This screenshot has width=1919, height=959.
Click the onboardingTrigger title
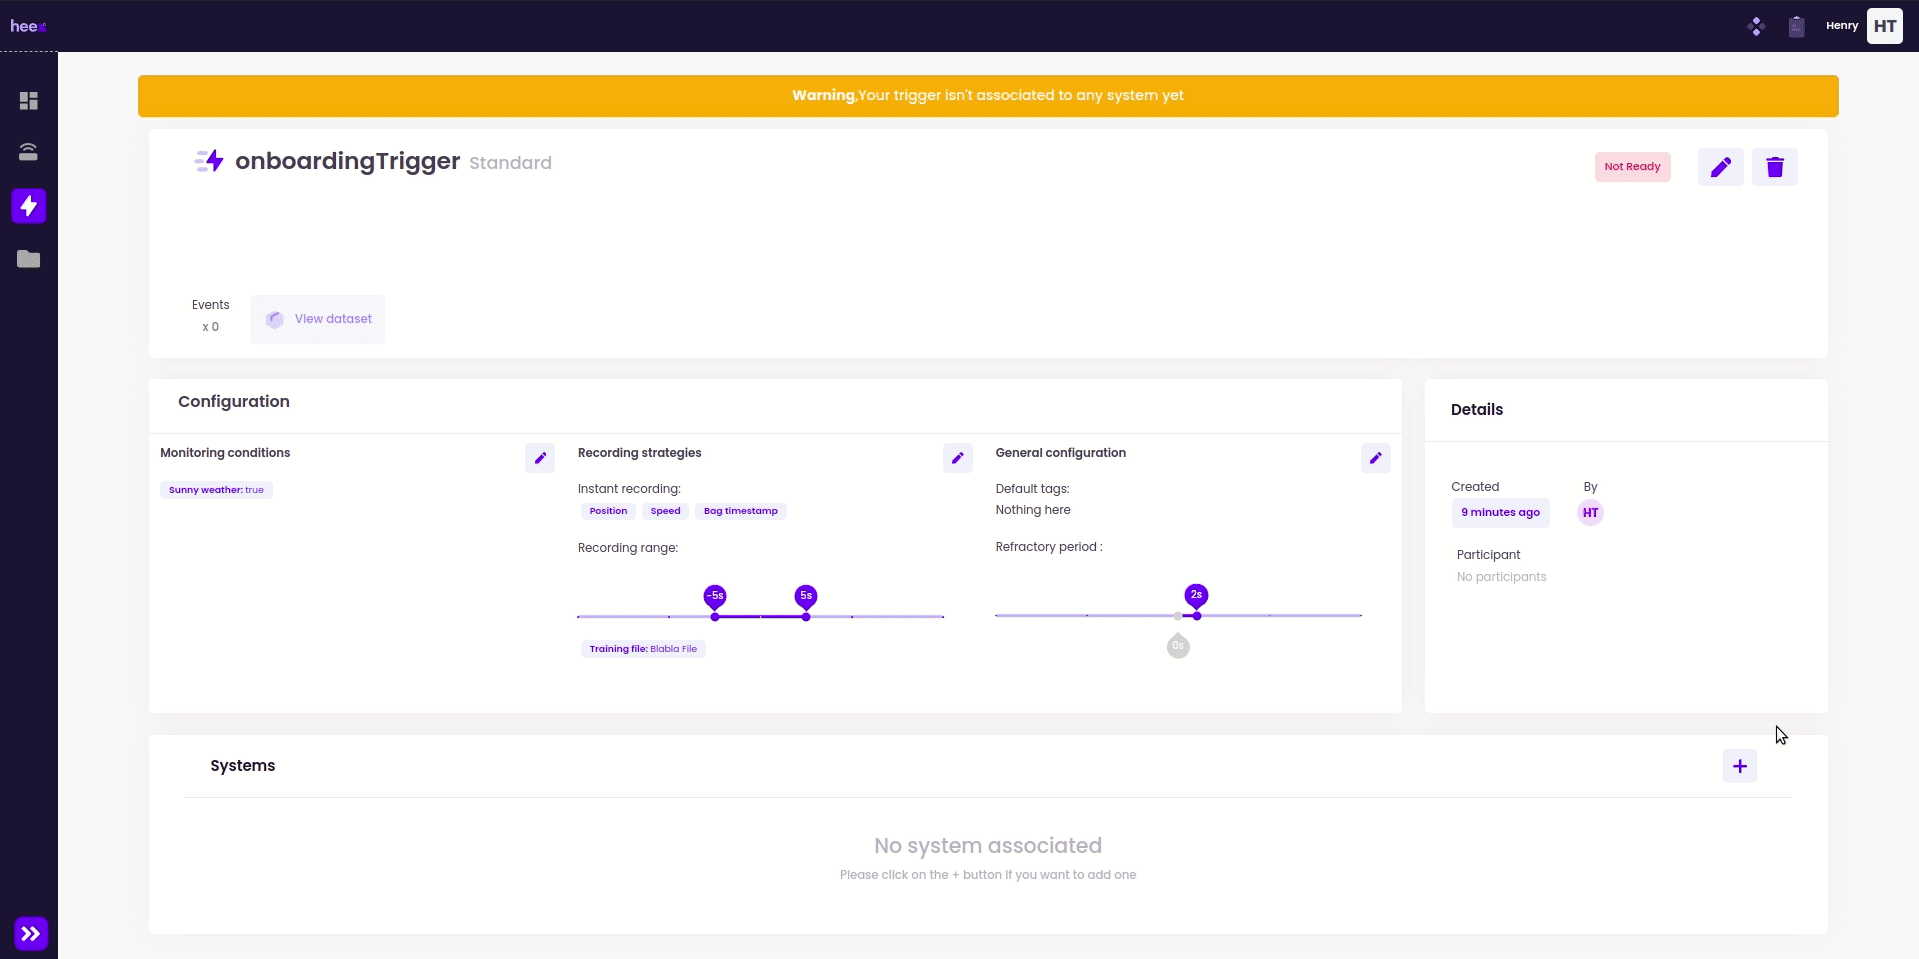coord(347,161)
